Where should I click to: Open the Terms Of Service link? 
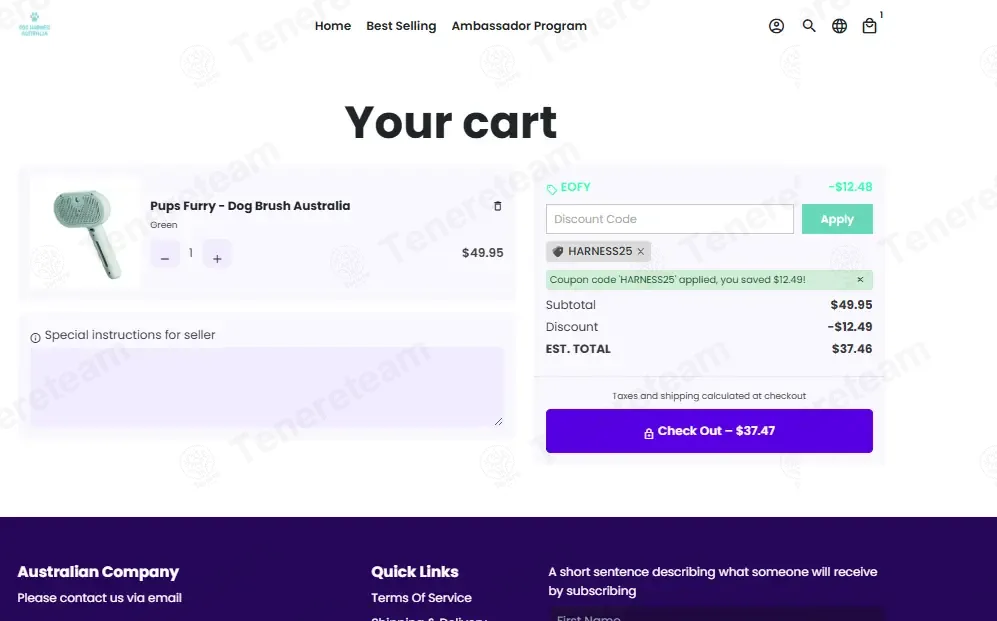click(421, 597)
